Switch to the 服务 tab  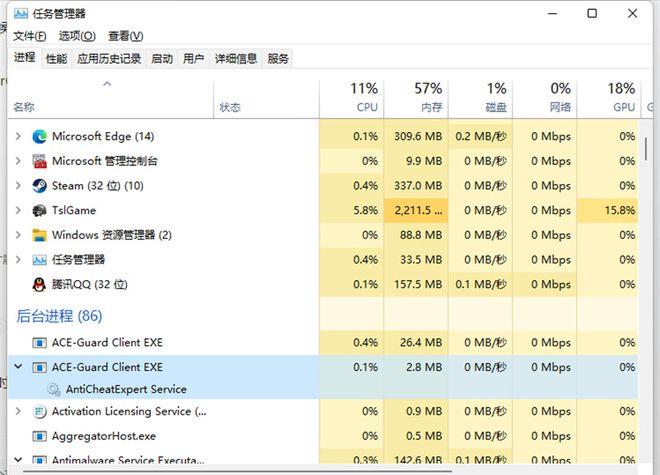point(278,59)
